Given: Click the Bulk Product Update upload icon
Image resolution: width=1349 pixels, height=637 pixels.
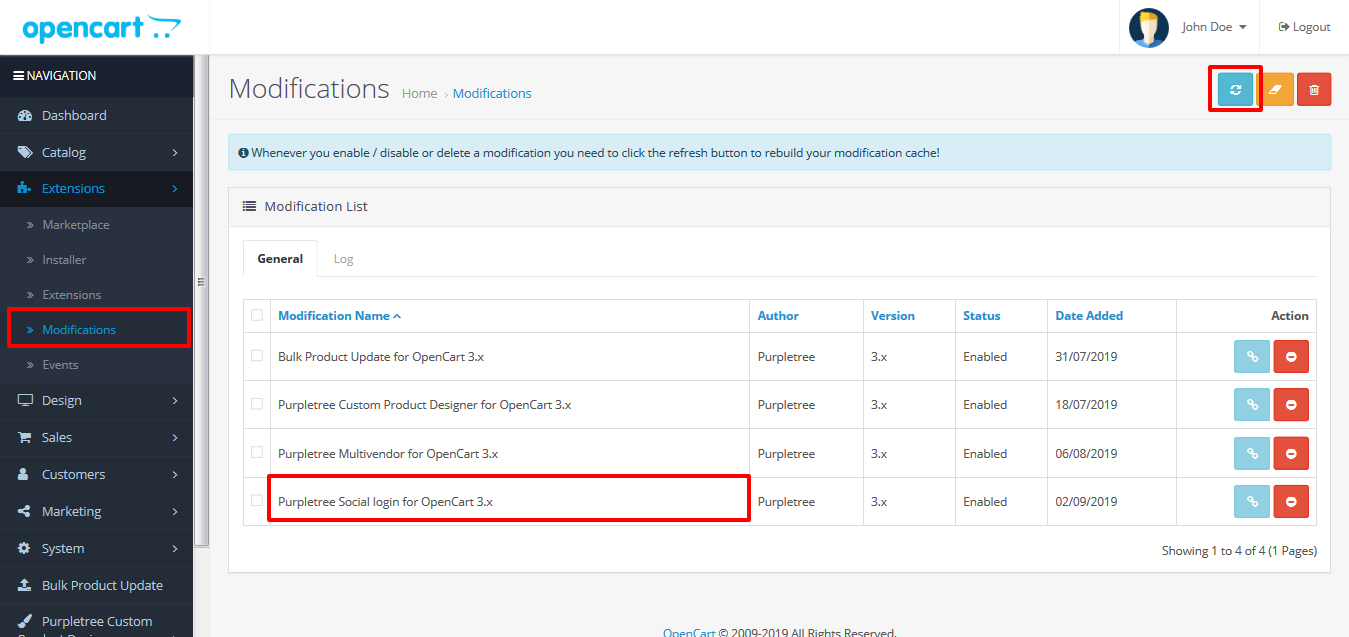Looking at the screenshot, I should [25, 585].
